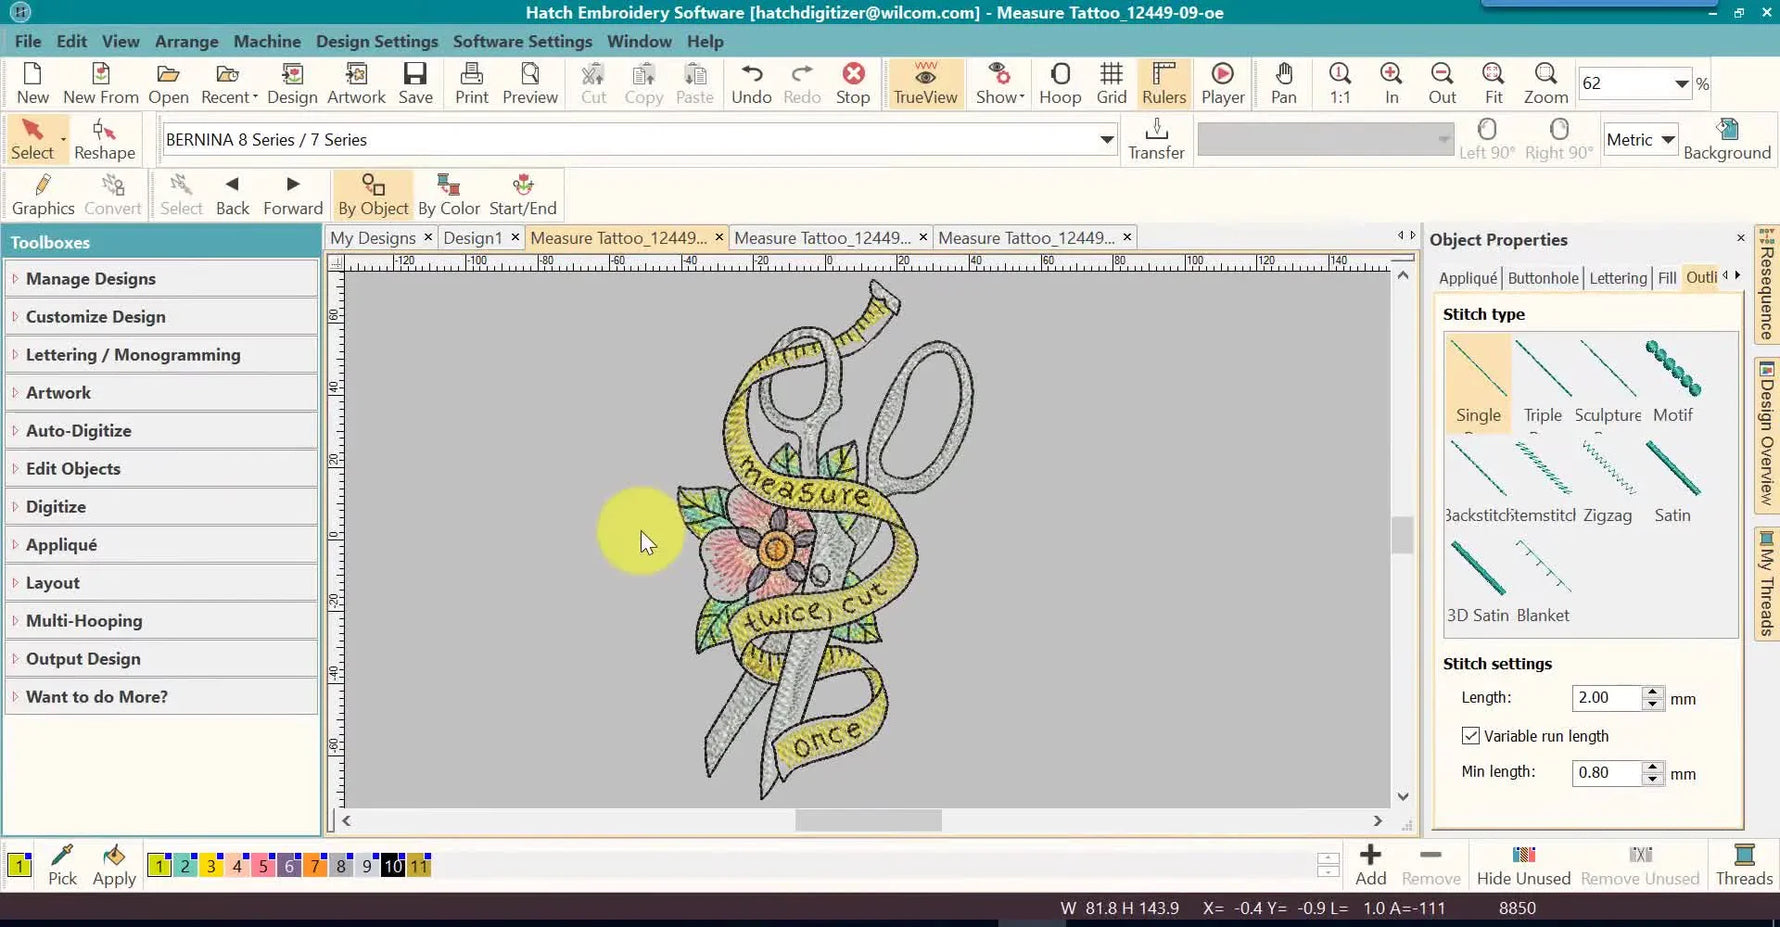The image size is (1780, 927).
Task: Open the Arrange menu
Action: (x=186, y=41)
